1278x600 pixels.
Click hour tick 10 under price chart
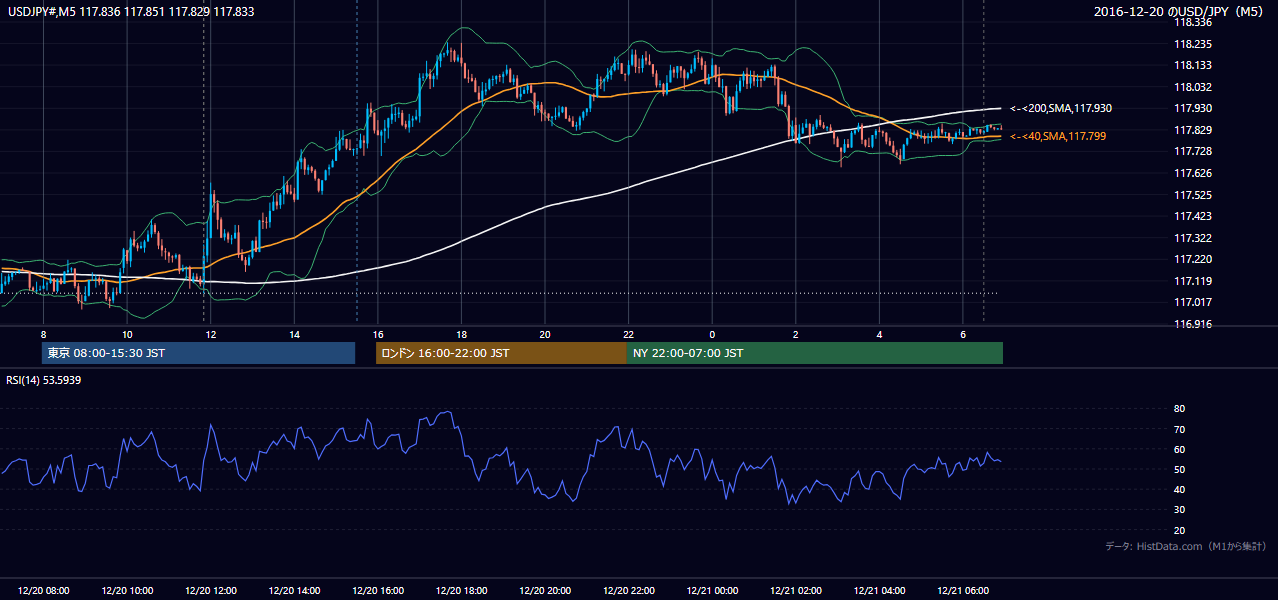click(x=127, y=333)
